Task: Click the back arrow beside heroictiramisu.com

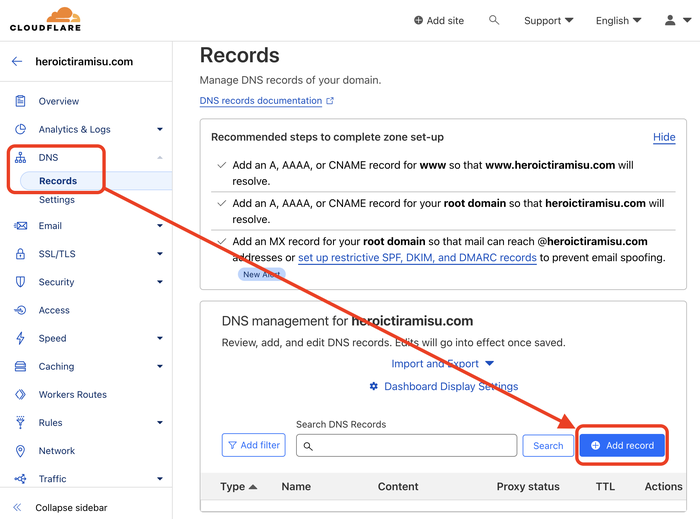Action: pyautogui.click(x=17, y=62)
